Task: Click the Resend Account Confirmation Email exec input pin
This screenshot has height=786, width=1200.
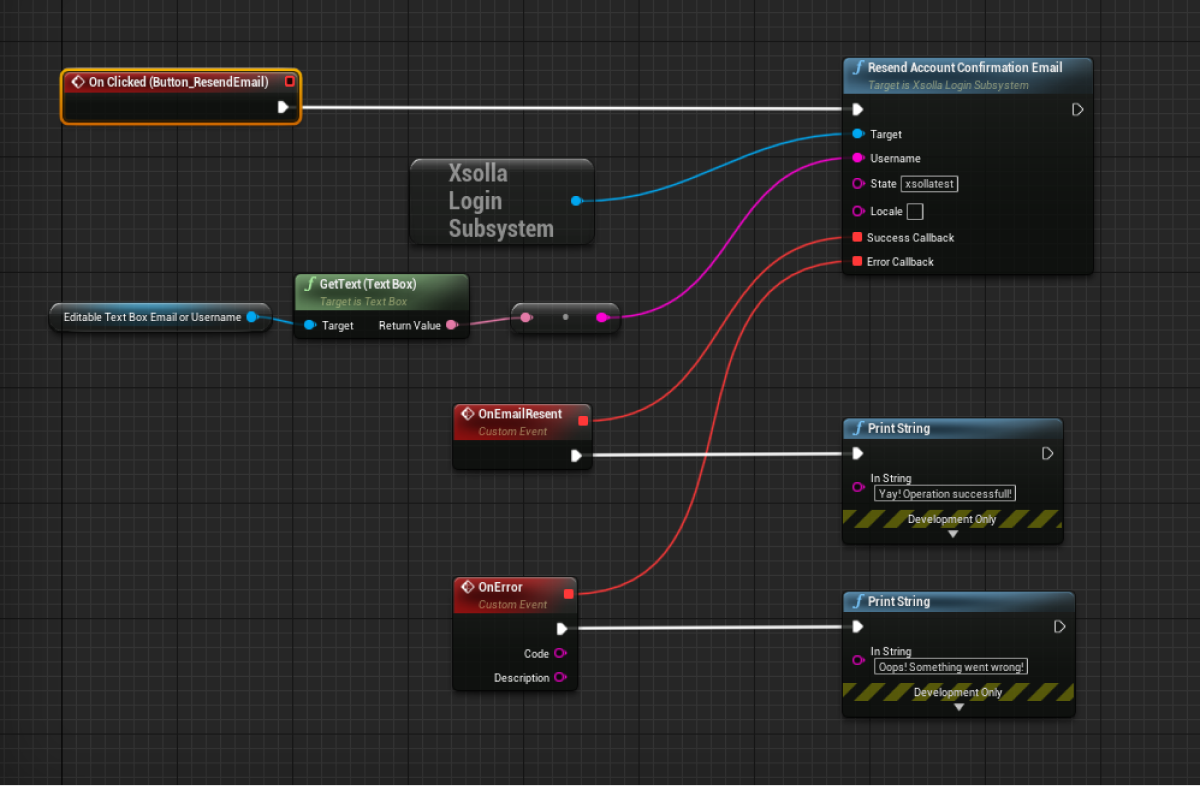Action: pos(857,110)
